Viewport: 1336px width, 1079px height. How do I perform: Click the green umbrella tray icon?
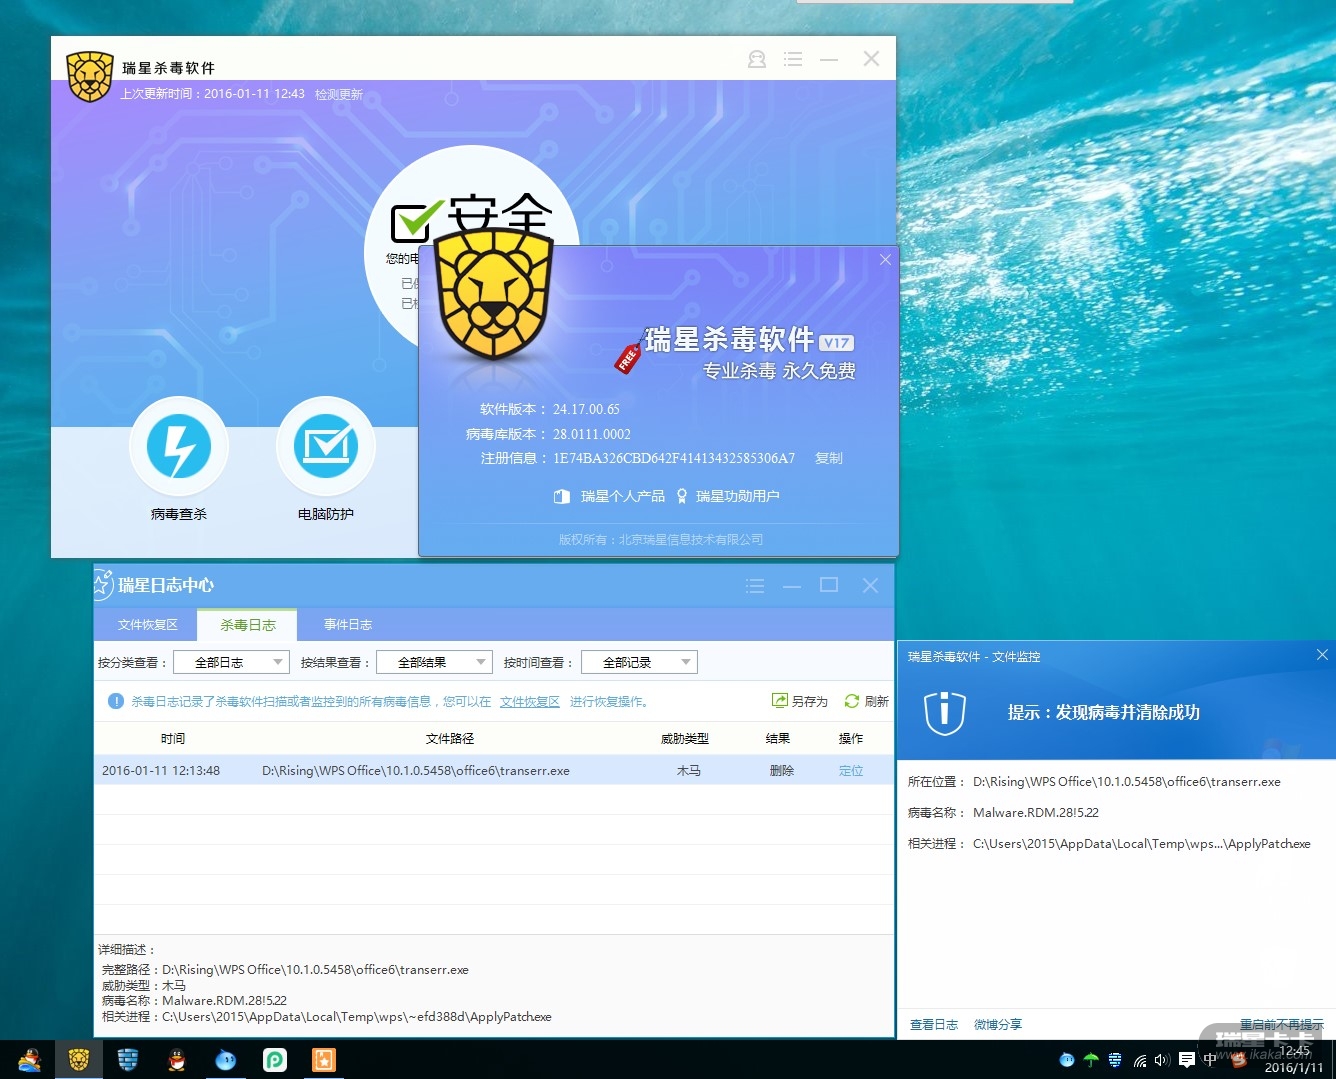click(1091, 1060)
